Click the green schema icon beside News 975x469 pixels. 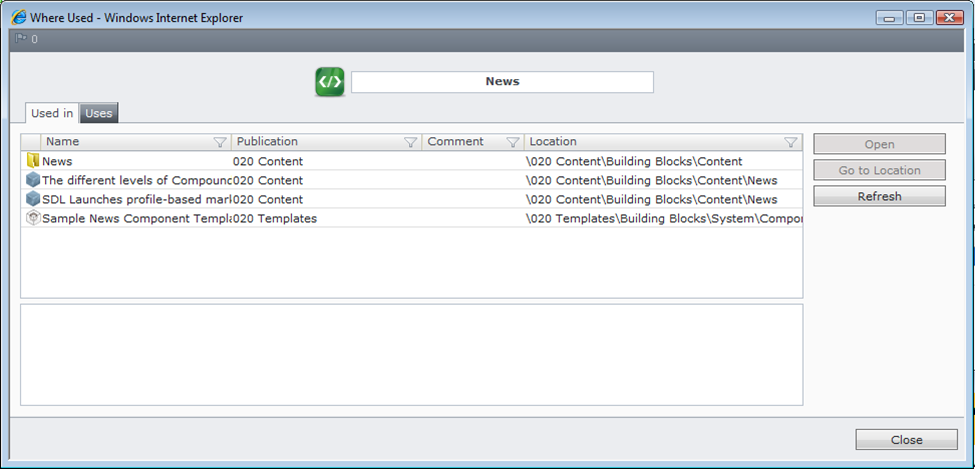coord(330,82)
